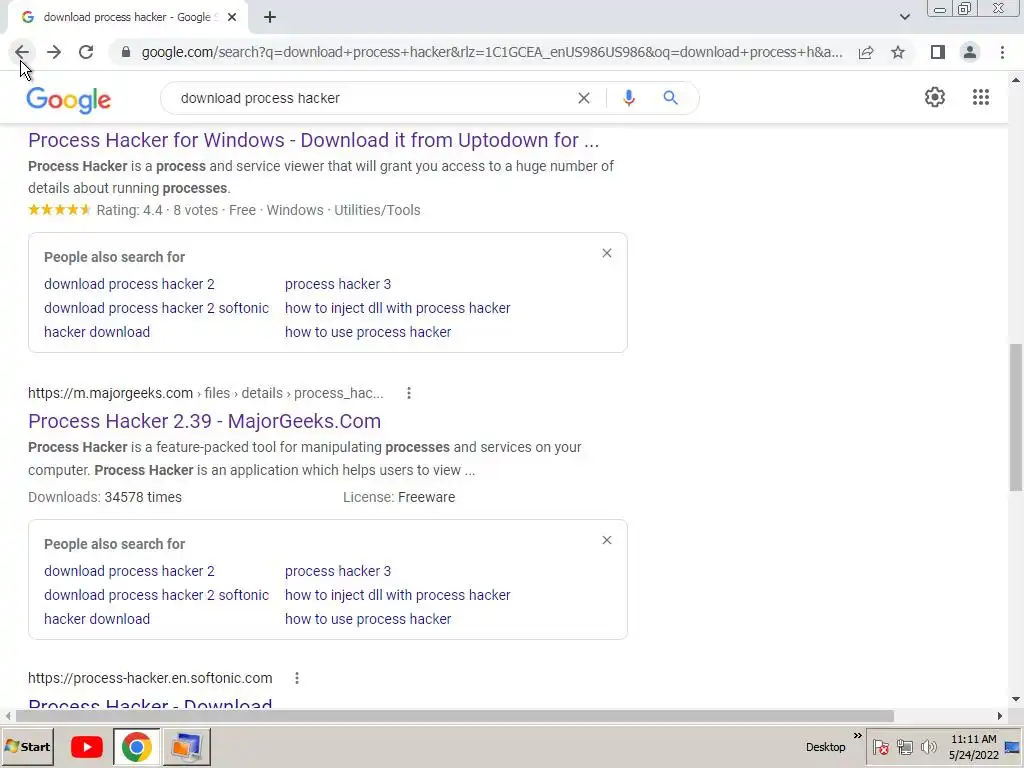Click the Chrome taskbar button
The image size is (1024, 768).
pos(136,746)
